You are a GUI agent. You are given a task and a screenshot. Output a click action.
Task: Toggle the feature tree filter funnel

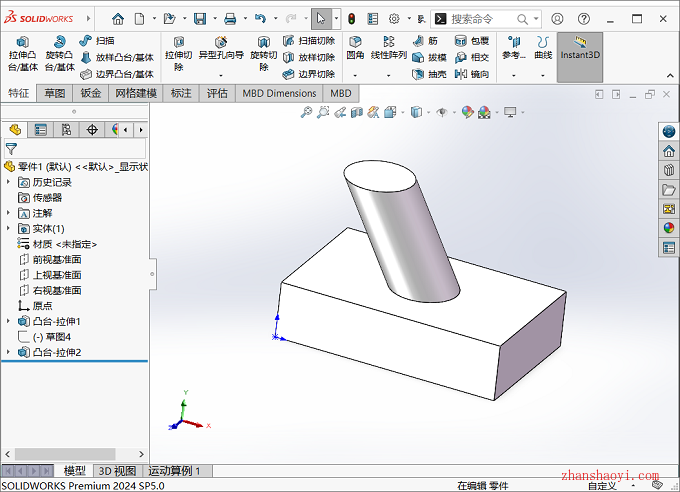pos(11,148)
